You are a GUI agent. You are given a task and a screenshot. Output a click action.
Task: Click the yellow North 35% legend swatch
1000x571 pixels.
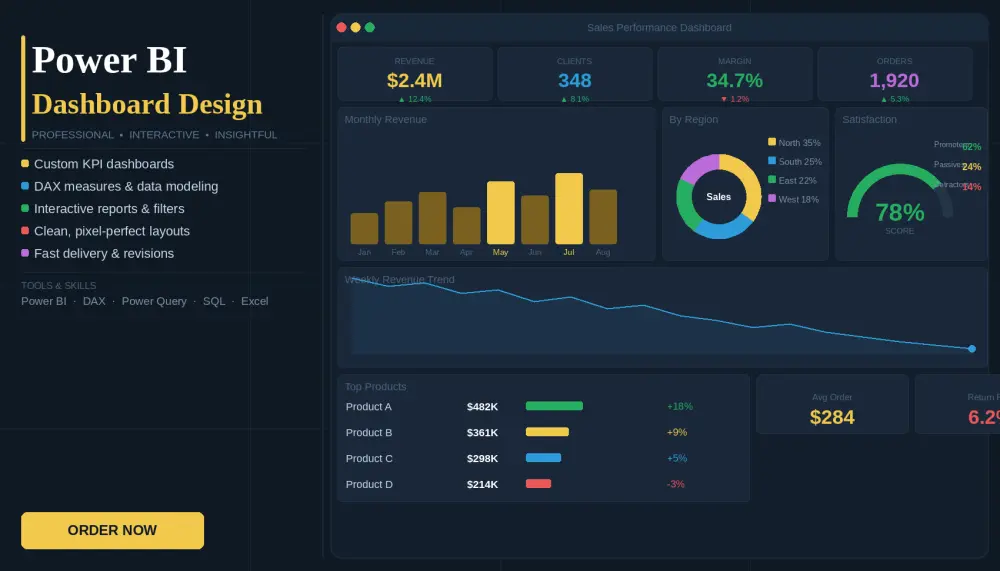(x=772, y=142)
